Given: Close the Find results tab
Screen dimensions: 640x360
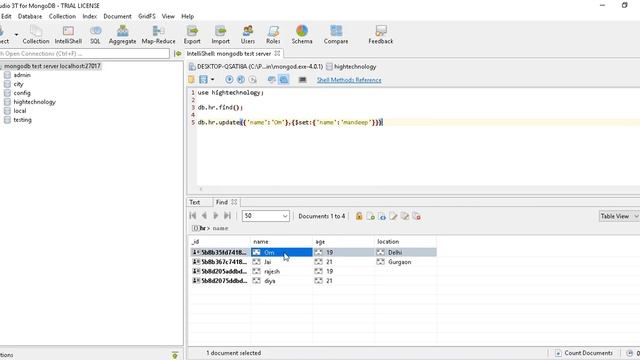Looking at the screenshot, I should (234, 202).
